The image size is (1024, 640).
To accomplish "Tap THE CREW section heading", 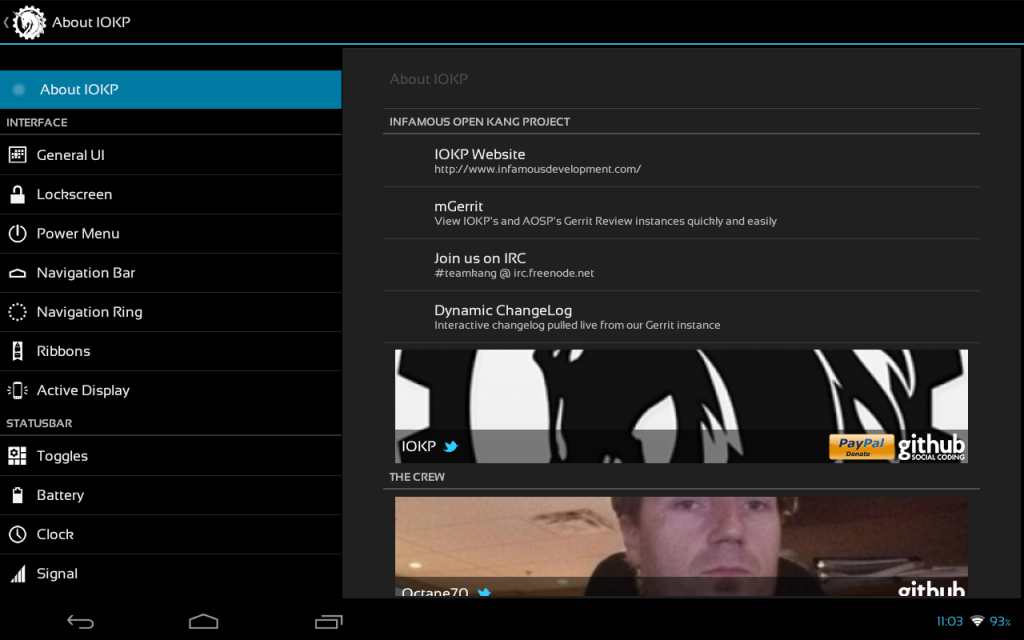I will pyautogui.click(x=417, y=477).
